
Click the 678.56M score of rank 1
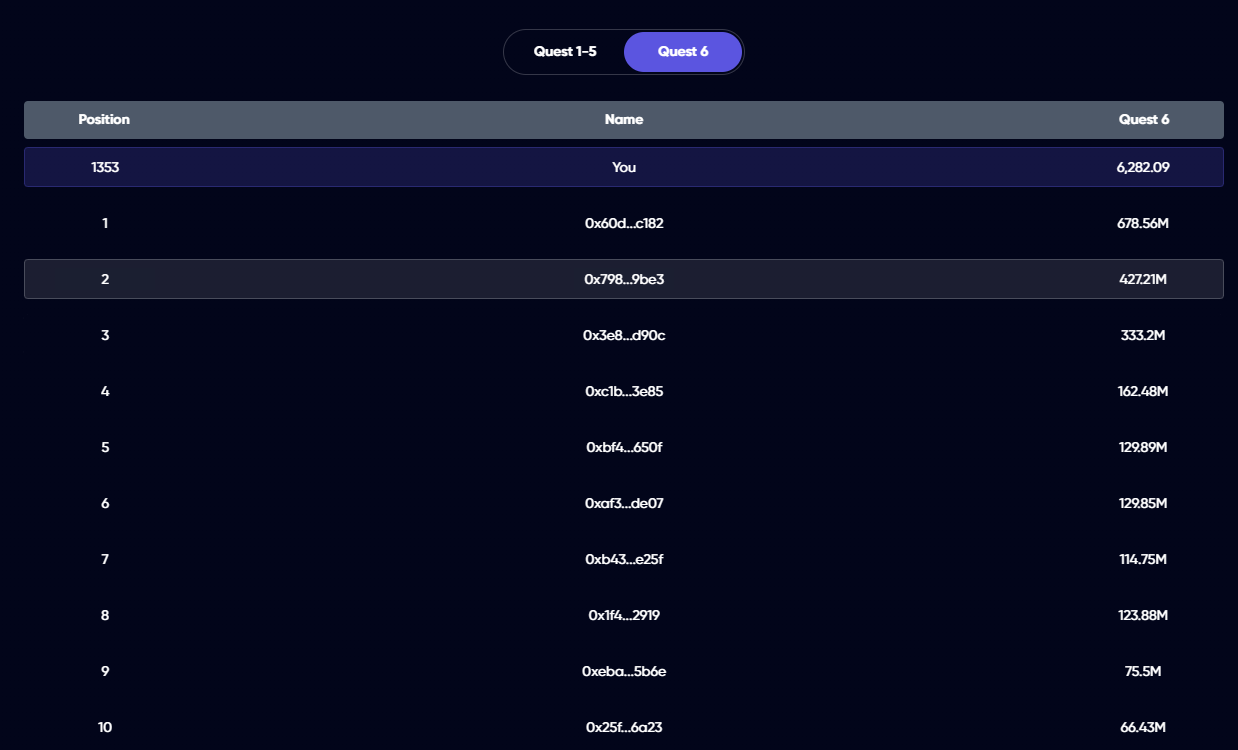click(x=1143, y=224)
